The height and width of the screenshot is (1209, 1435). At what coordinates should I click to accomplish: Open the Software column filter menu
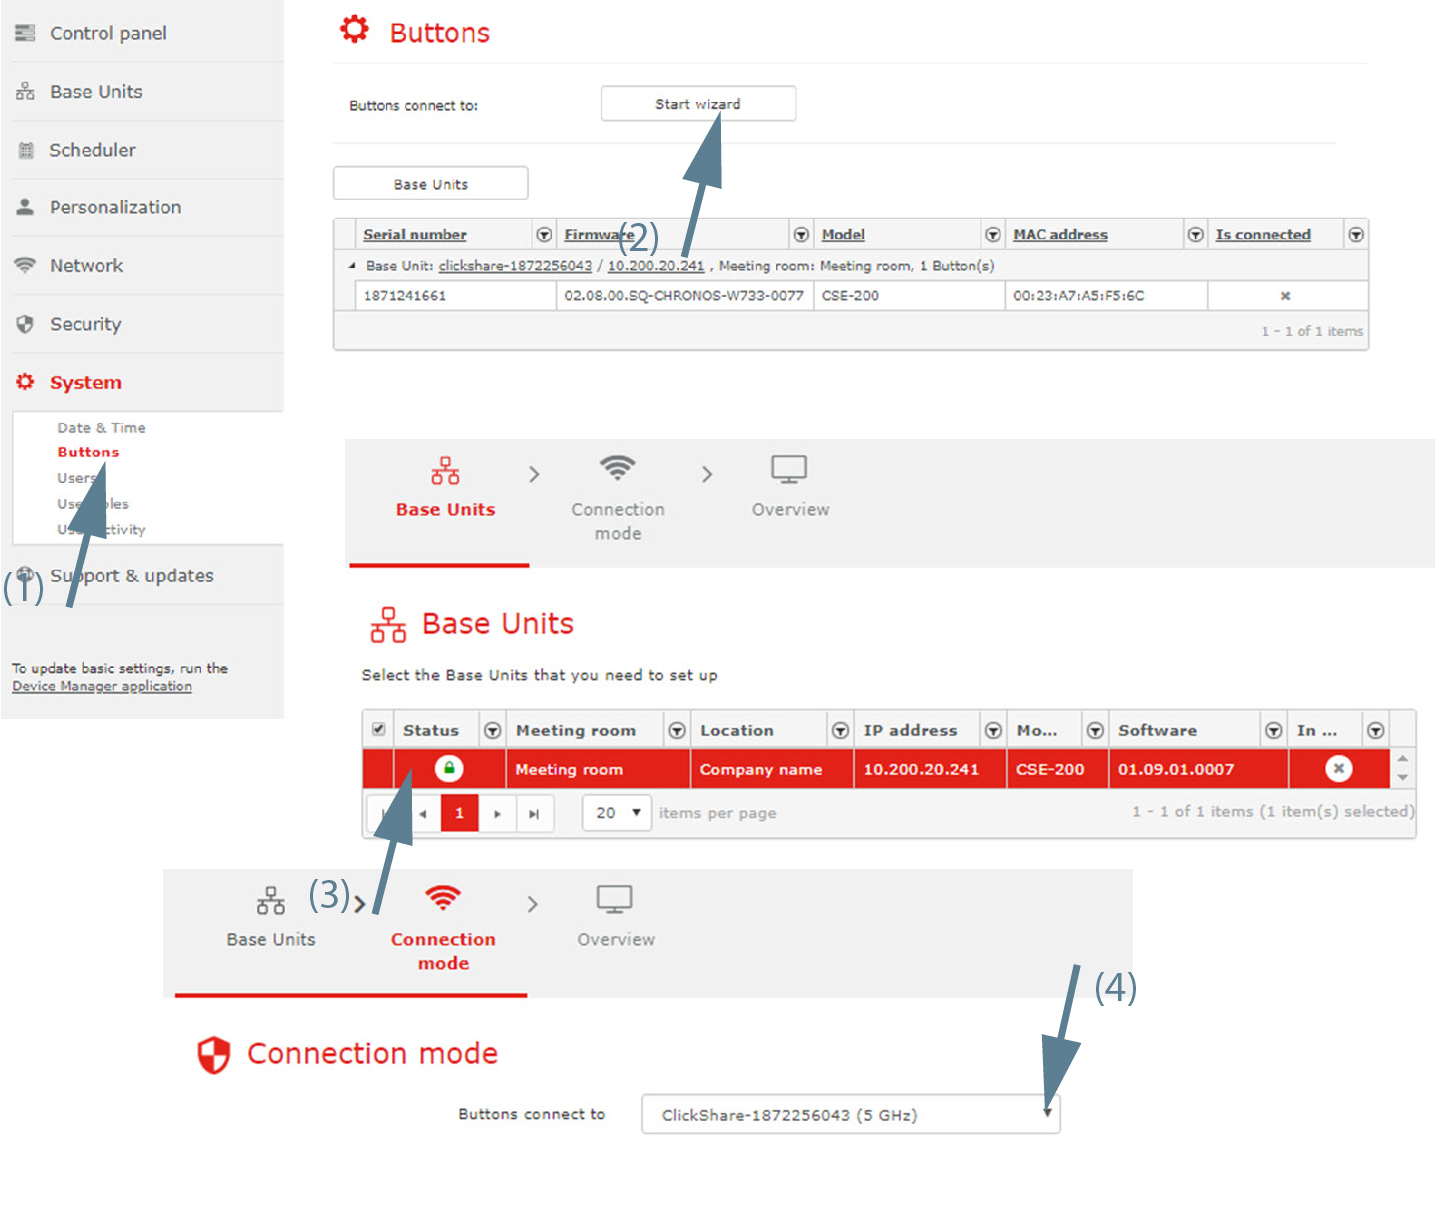tap(1273, 731)
